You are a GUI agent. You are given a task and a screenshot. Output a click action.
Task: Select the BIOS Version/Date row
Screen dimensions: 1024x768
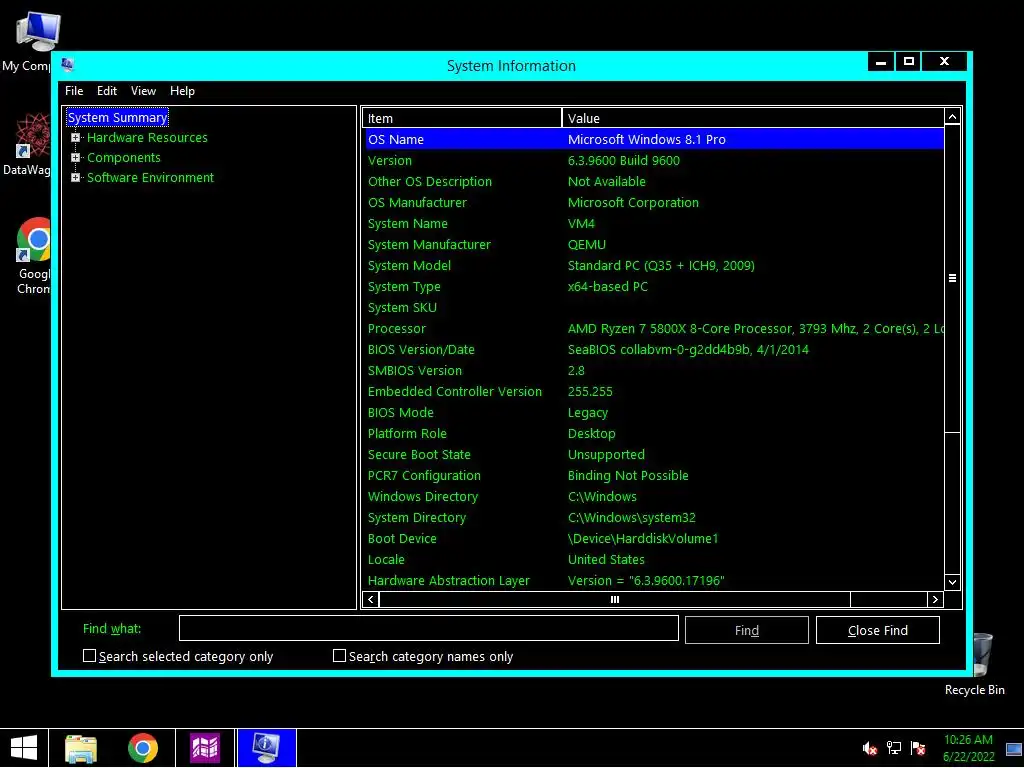pyautogui.click(x=654, y=349)
